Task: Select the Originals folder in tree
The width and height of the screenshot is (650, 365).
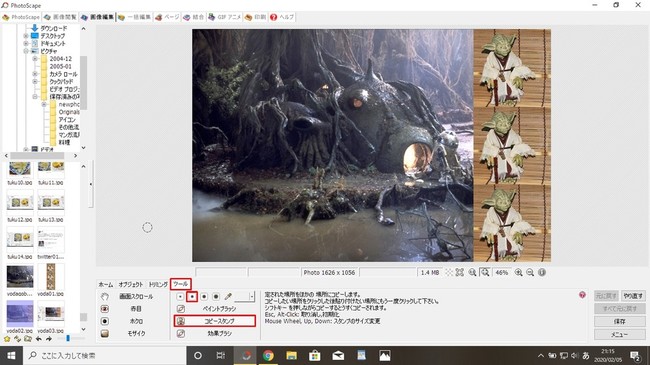Action: [69, 112]
